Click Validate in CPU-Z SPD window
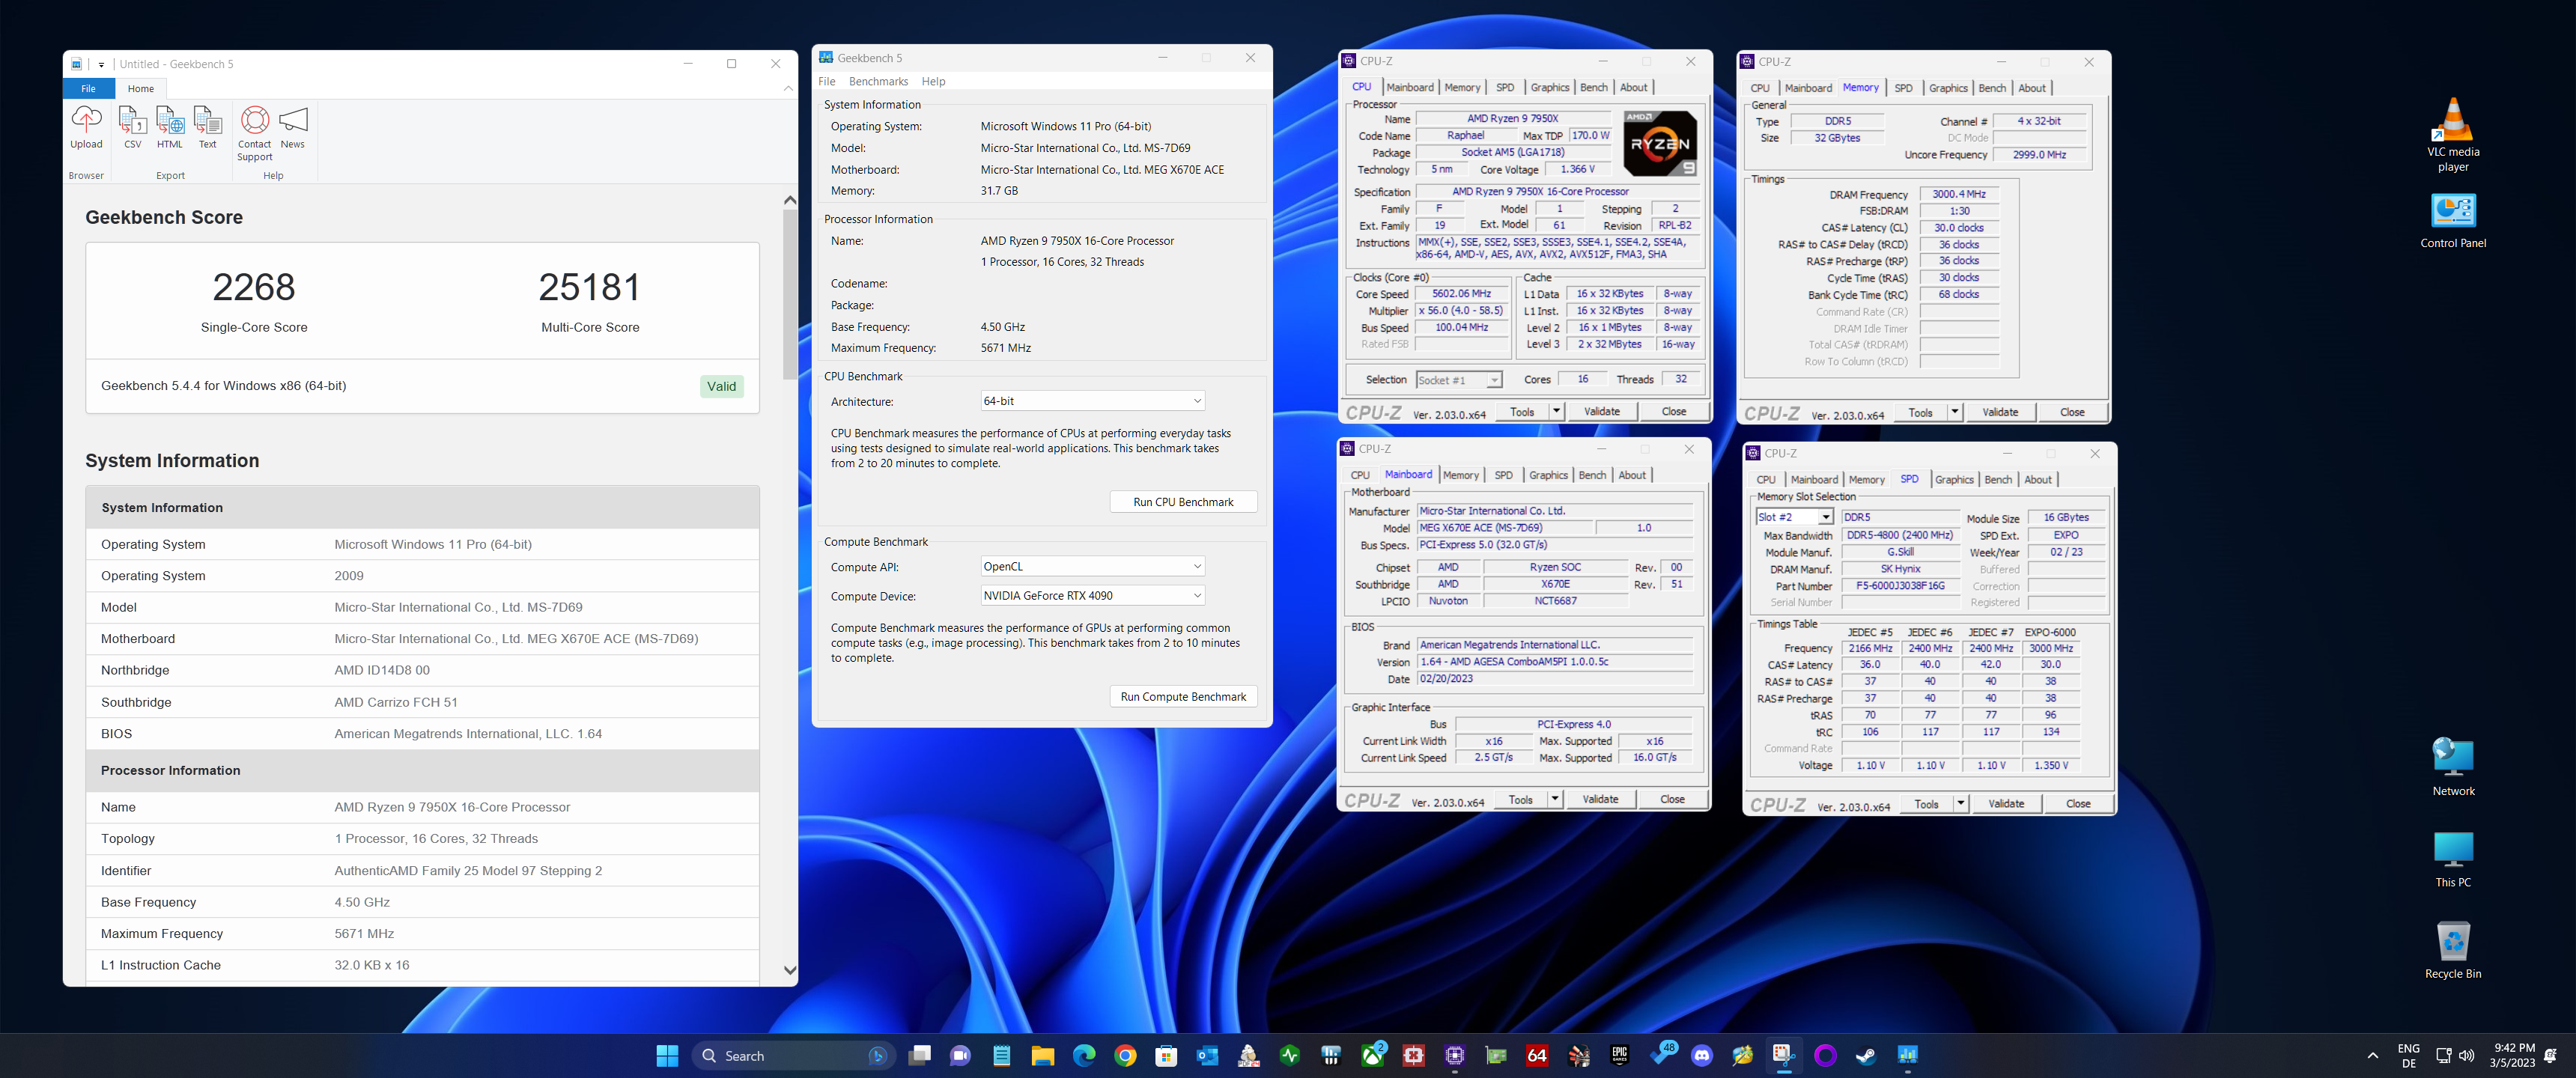This screenshot has height=1078, width=2576. click(x=2006, y=803)
